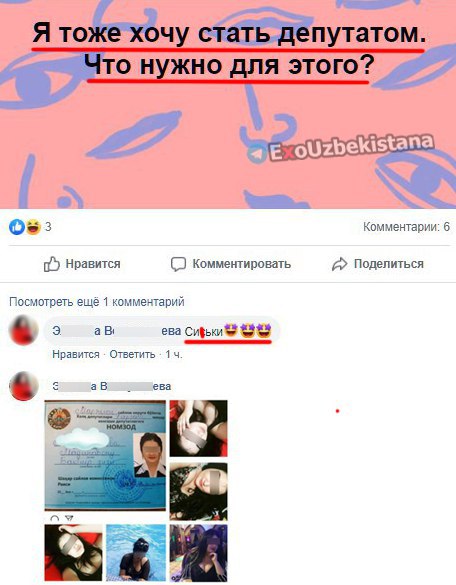456x585 pixels.
Task: Click the Telegram logo in the watermark
Action: pos(256,154)
